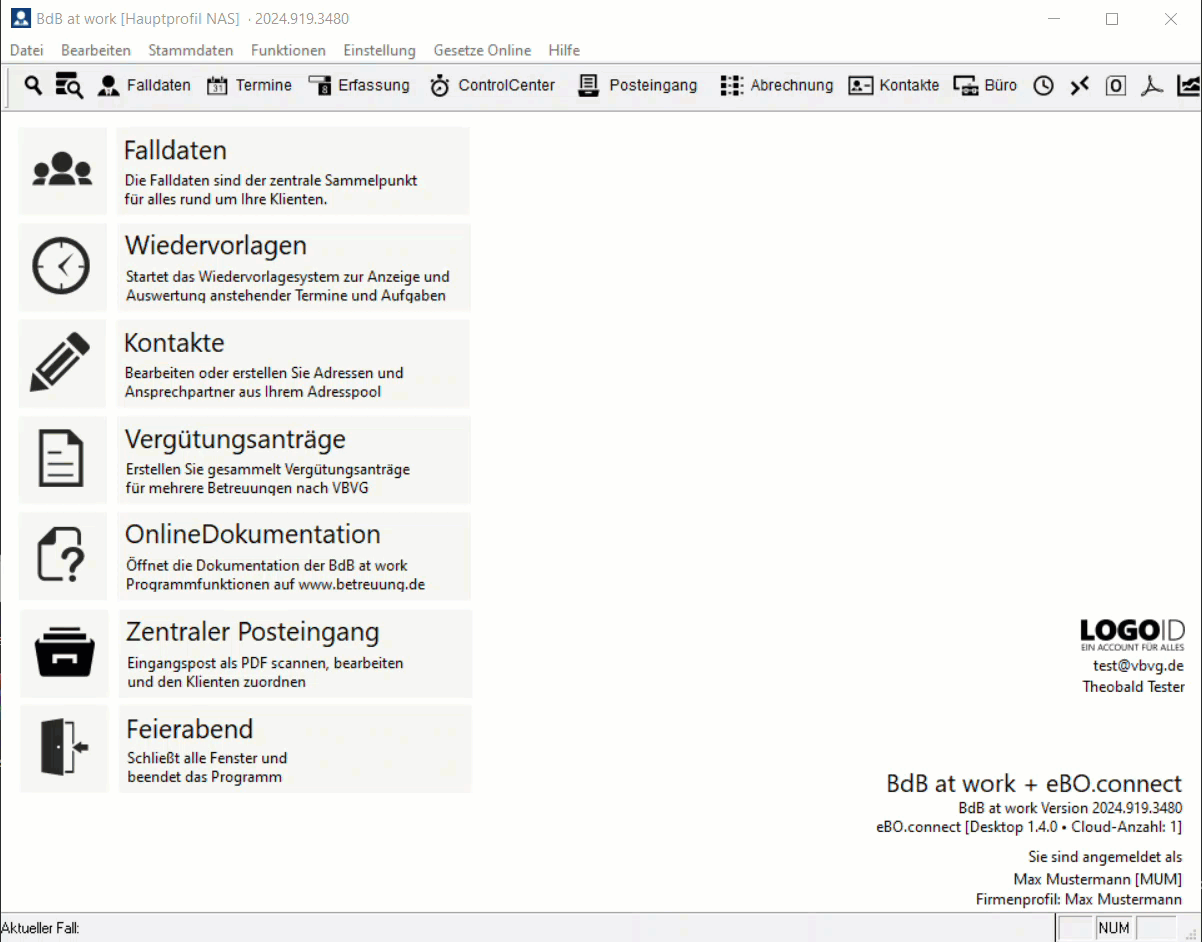Open Posteingang from the toolbar
Viewport: 1202px width, 942px height.
click(x=638, y=86)
